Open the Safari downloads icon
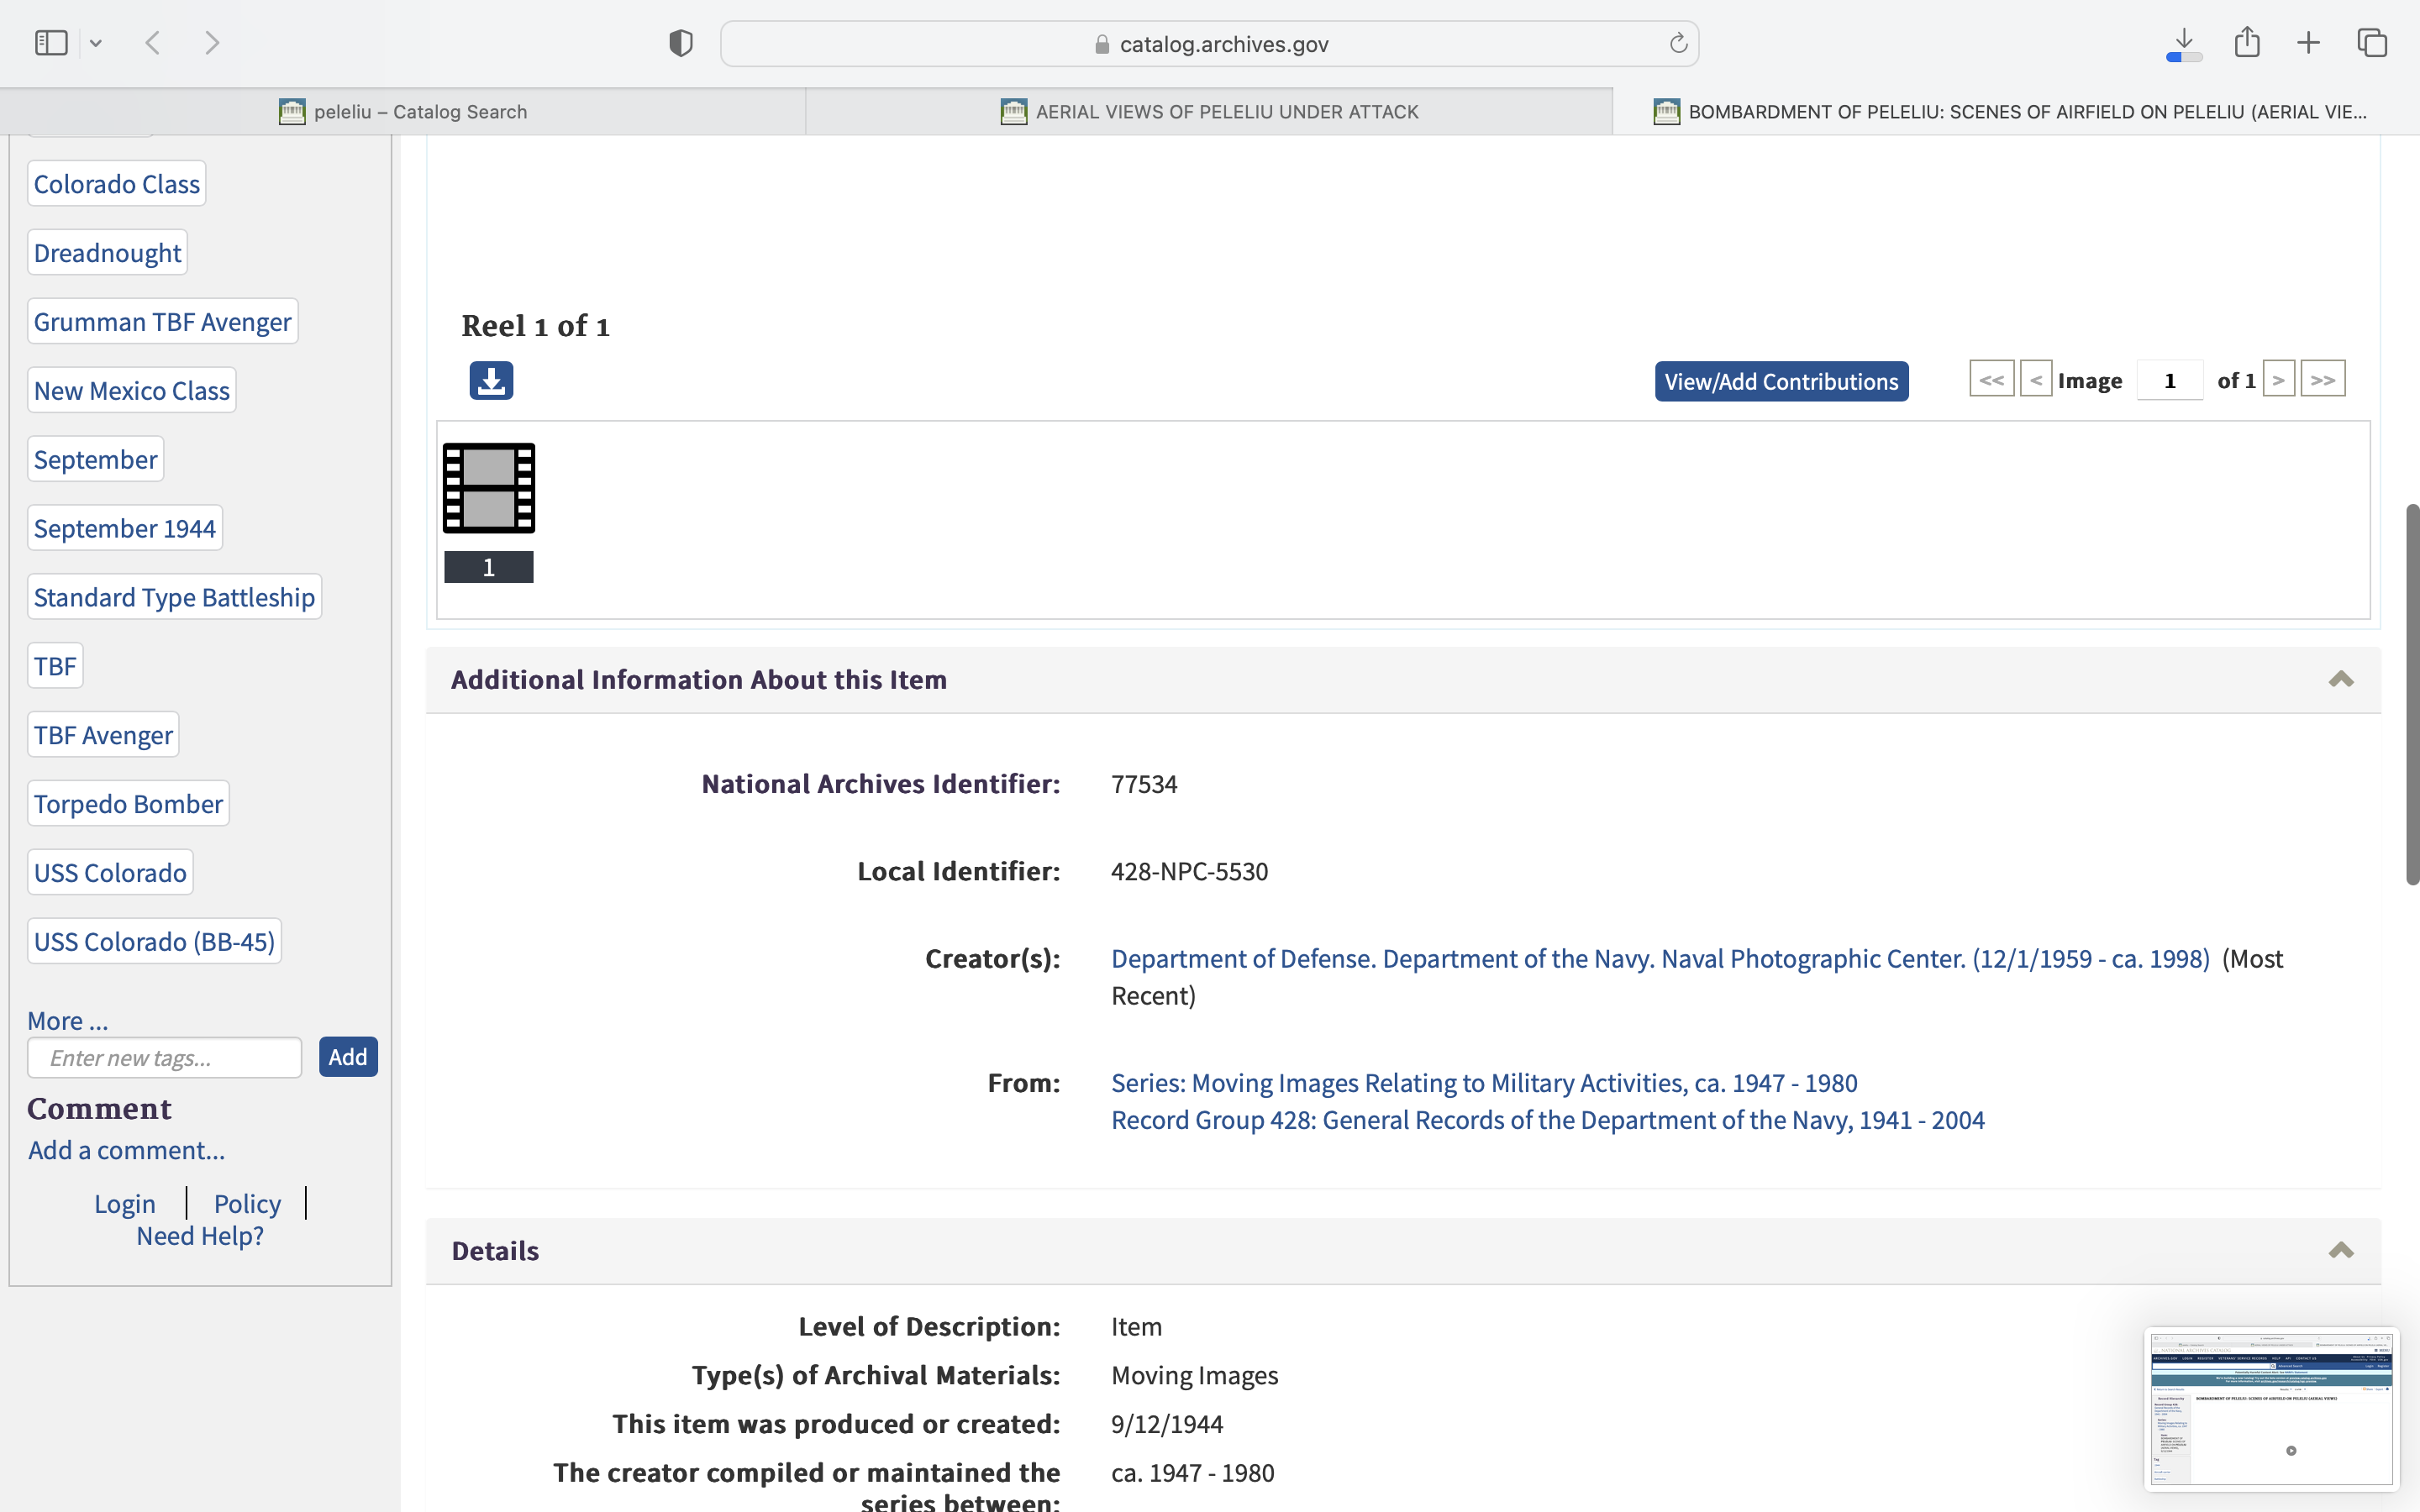The image size is (2420, 1512). click(2184, 43)
